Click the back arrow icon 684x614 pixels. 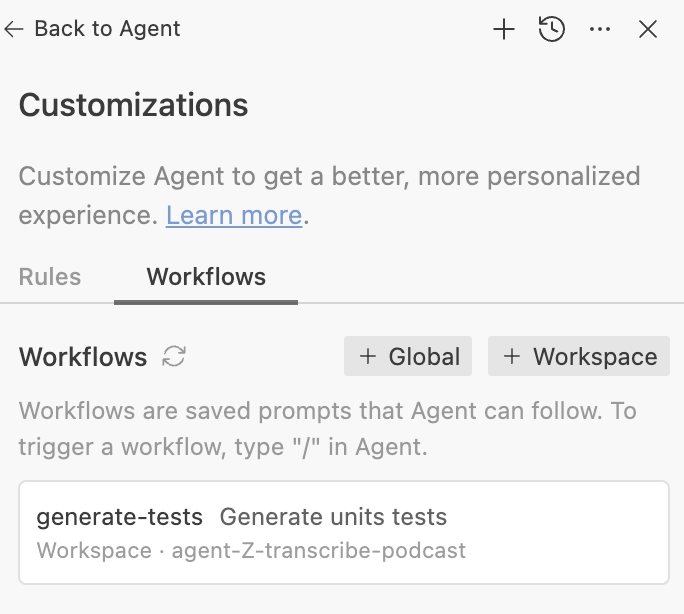(14, 29)
